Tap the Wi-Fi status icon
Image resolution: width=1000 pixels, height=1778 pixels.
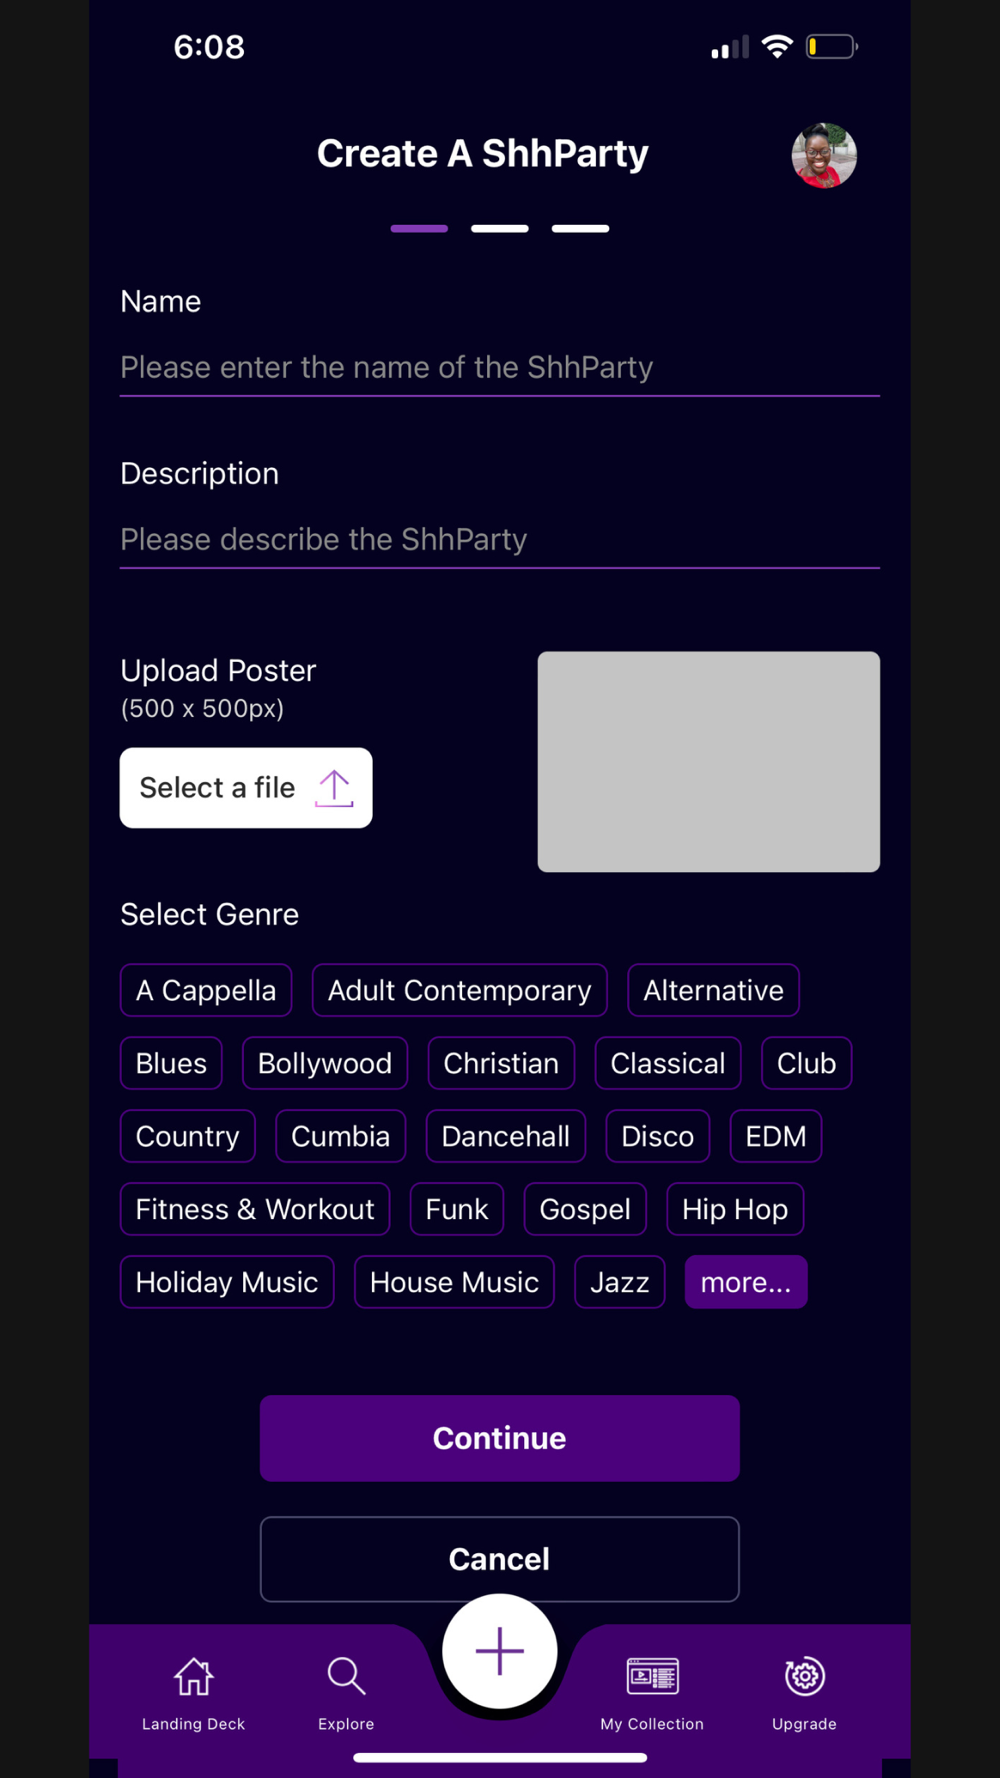click(777, 47)
